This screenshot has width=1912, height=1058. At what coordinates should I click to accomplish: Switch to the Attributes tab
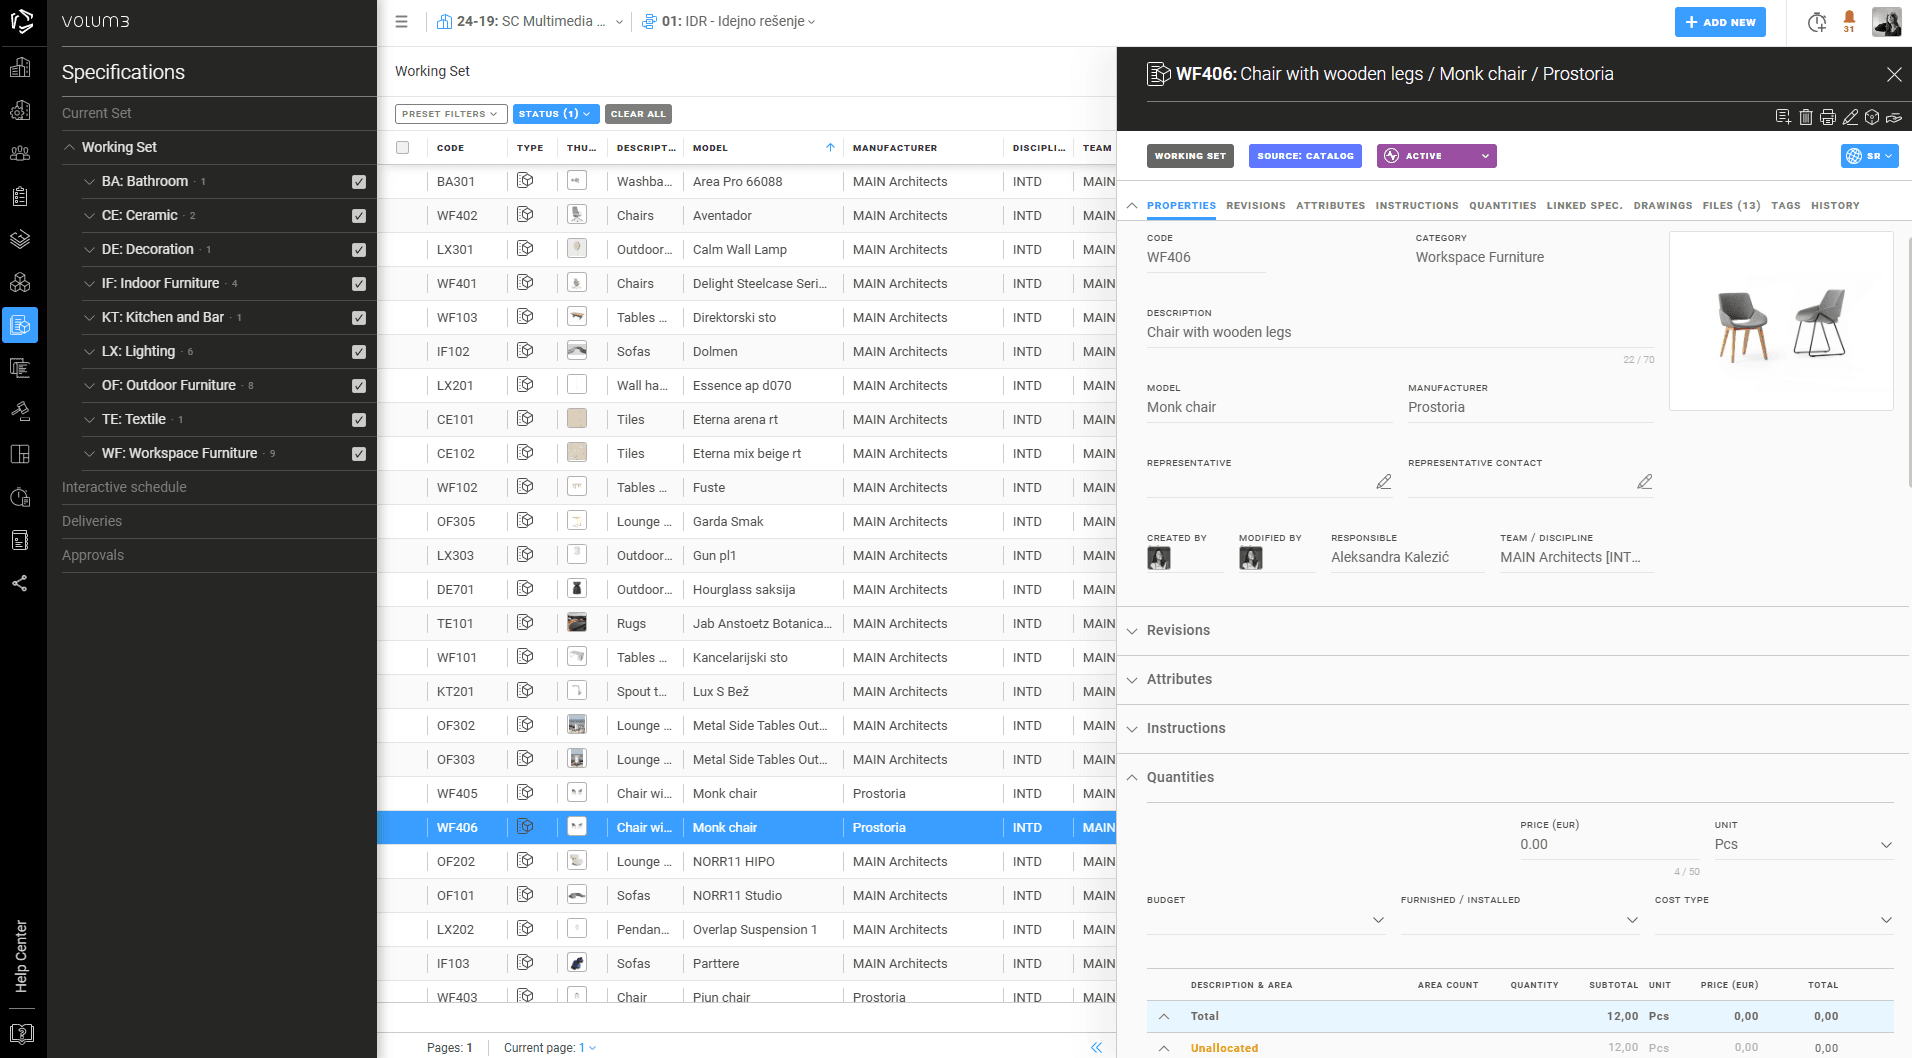coord(1330,206)
